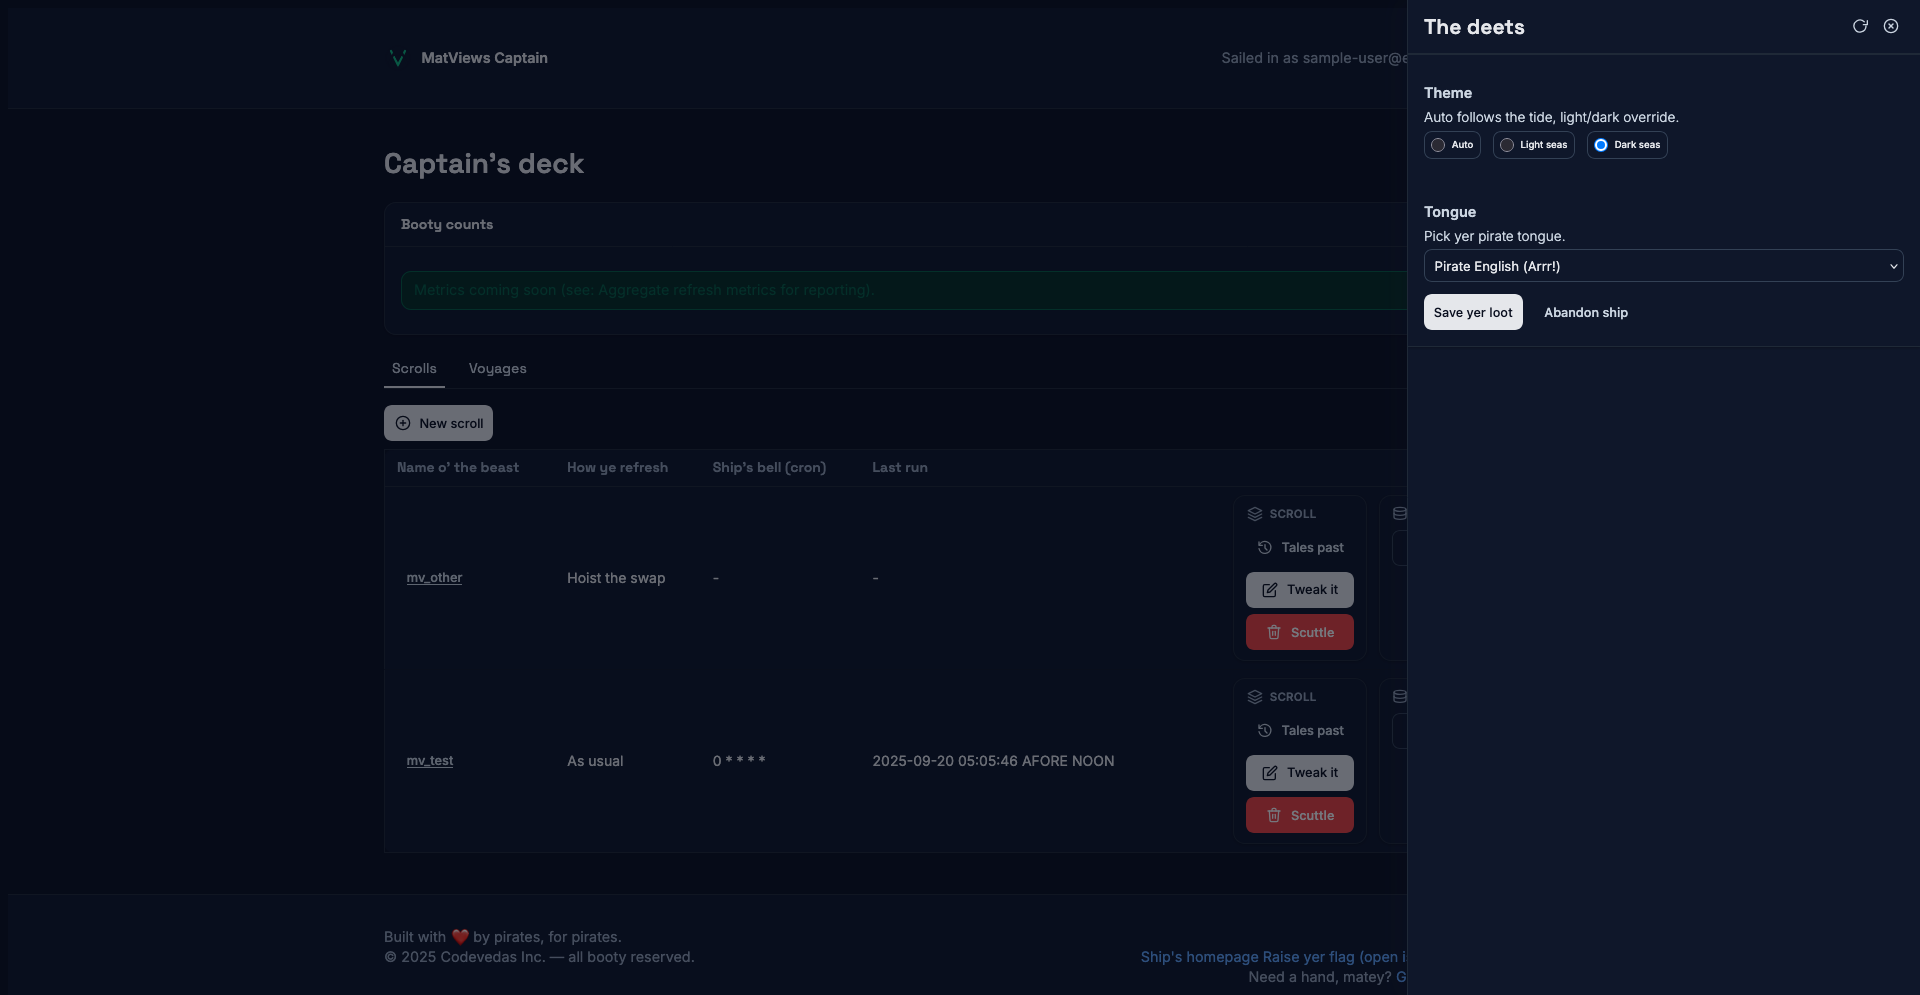Image resolution: width=1920 pixels, height=995 pixels.
Task: Switch to the Voyages tab
Action: (x=497, y=369)
